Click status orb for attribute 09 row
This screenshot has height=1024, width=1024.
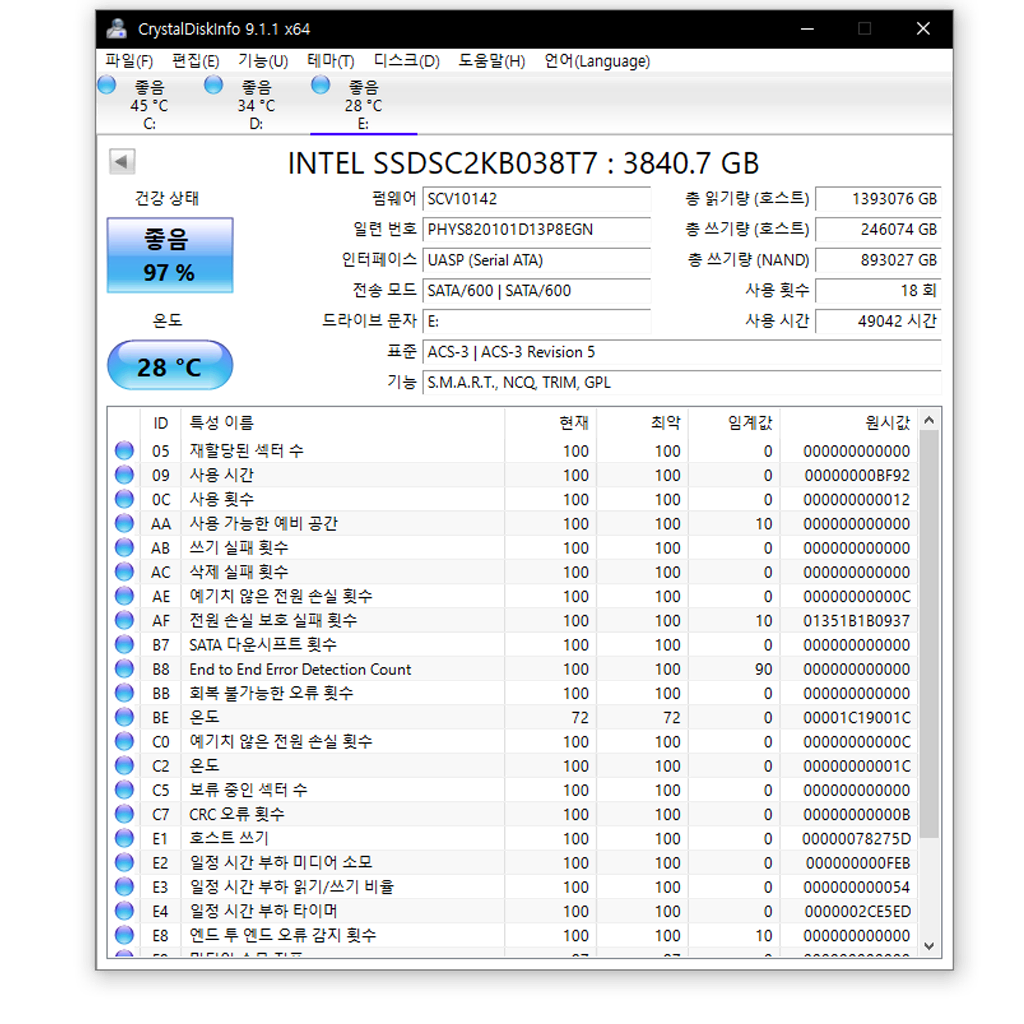pos(124,475)
